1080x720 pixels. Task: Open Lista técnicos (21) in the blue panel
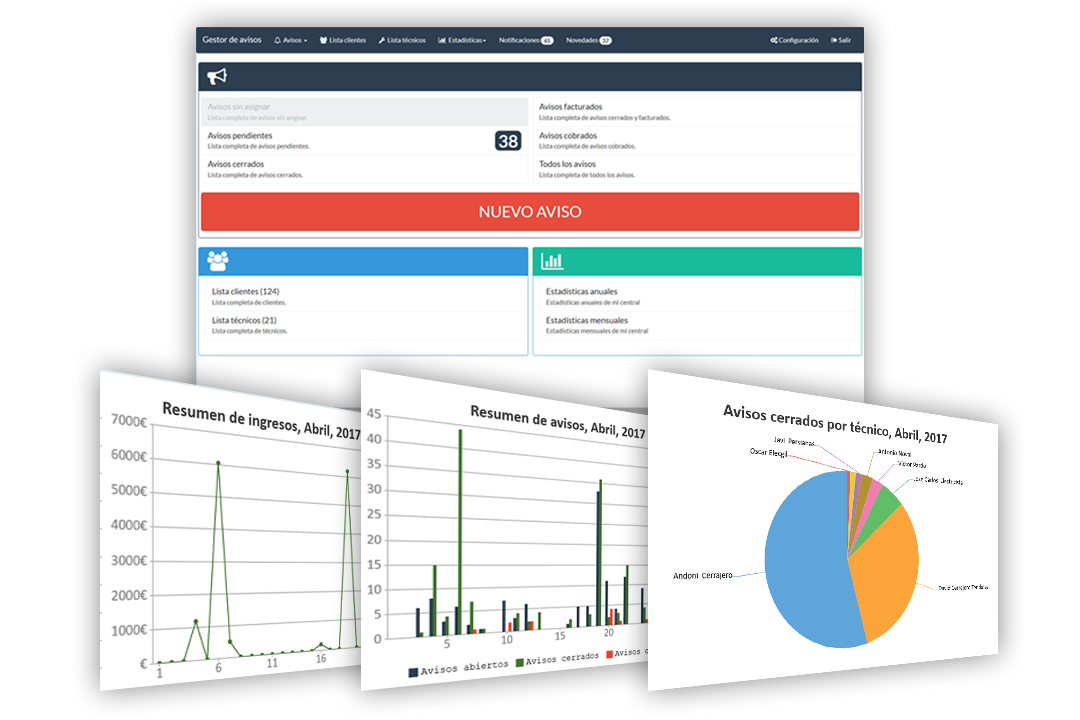[x=244, y=321]
